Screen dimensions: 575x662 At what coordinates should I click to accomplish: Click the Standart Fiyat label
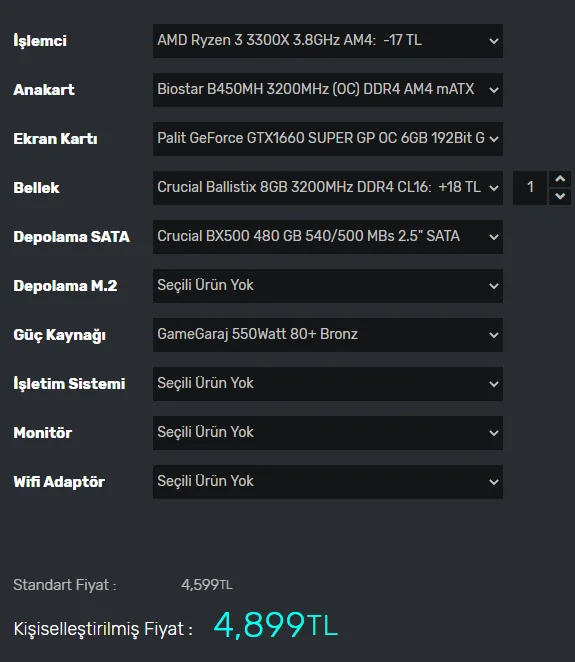(x=65, y=585)
